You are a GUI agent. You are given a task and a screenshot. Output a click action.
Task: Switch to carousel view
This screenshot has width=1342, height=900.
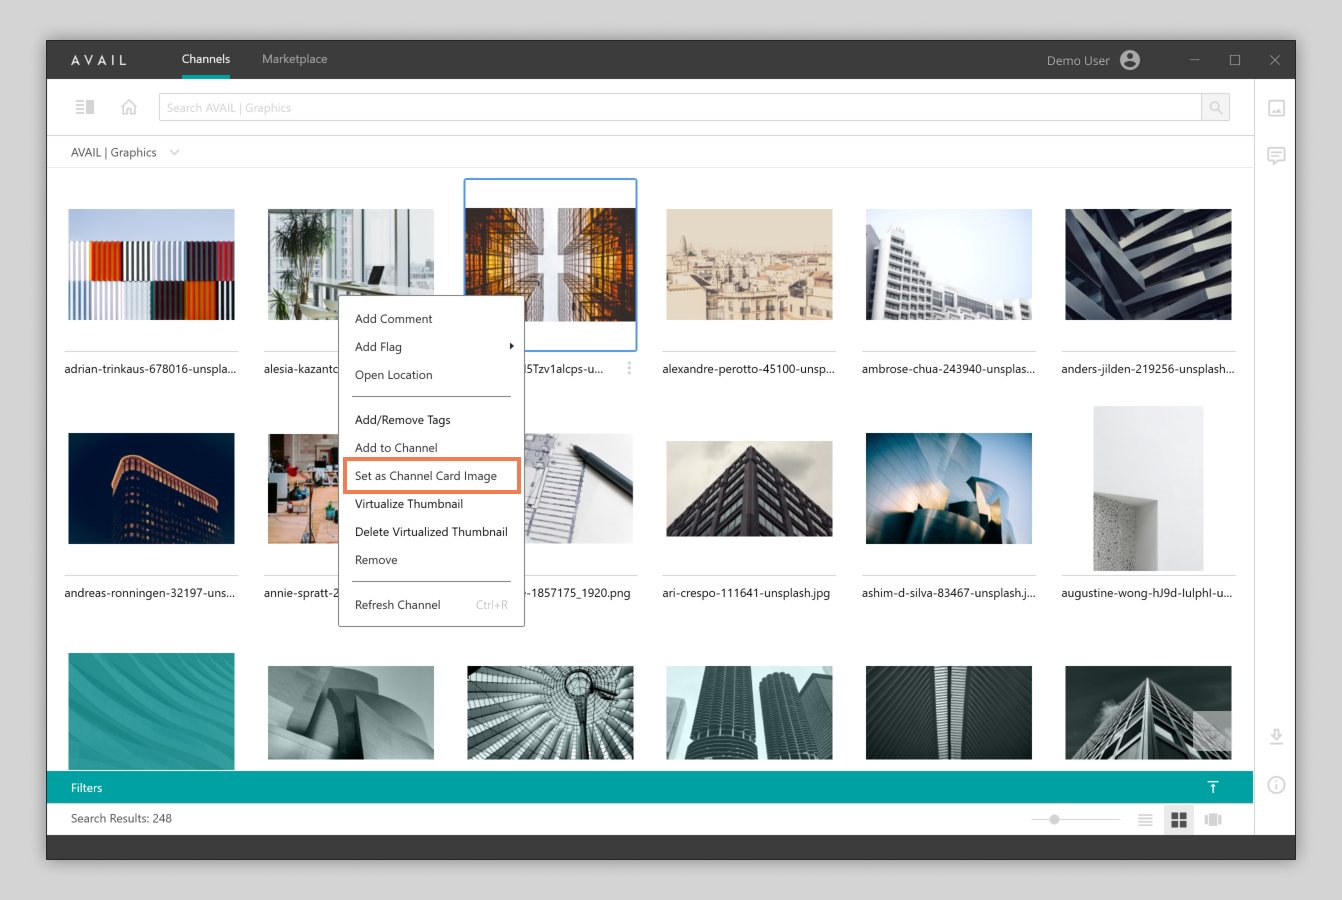1213,820
